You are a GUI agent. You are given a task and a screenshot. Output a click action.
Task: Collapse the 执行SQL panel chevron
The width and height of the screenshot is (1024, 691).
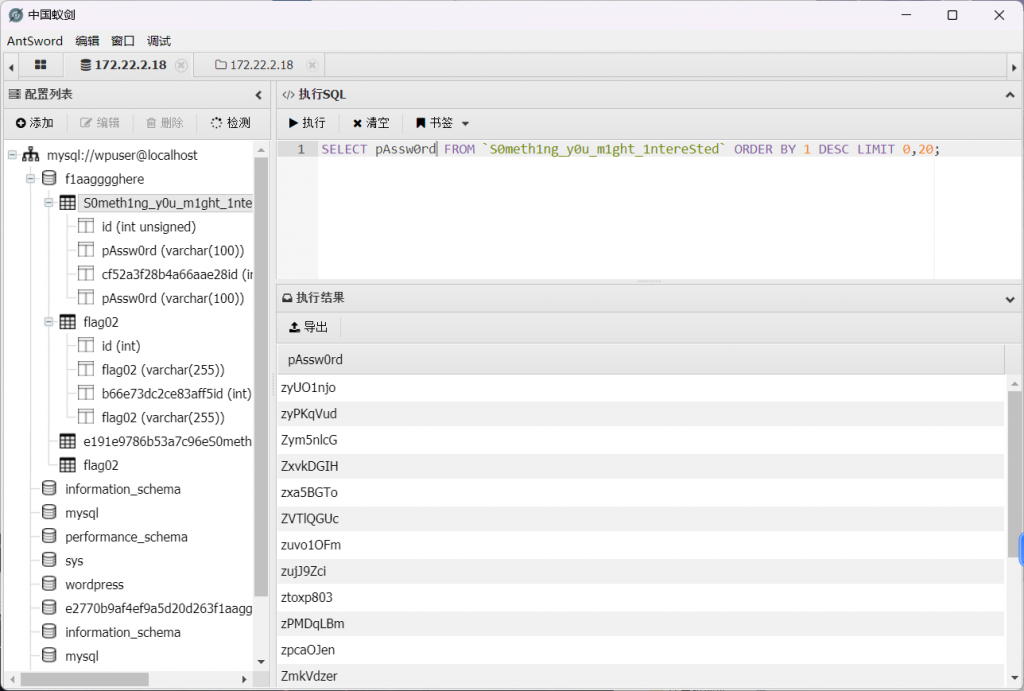tap(1010, 95)
